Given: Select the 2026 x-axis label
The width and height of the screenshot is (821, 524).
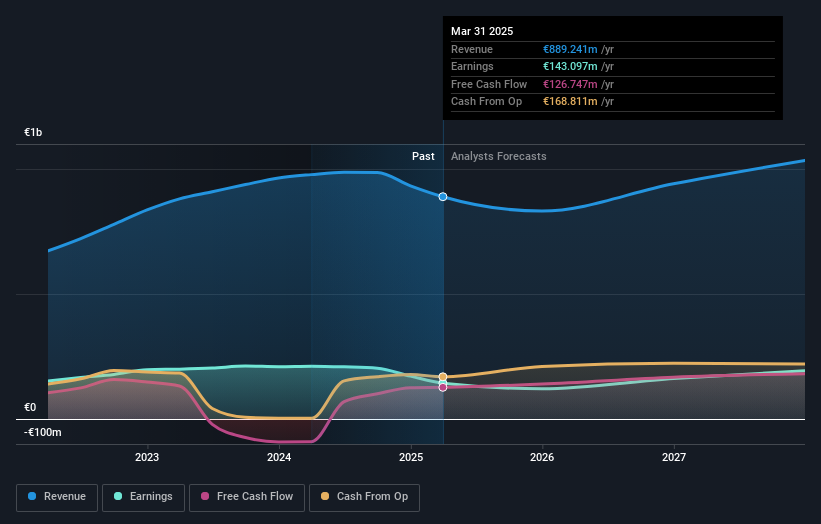Looking at the screenshot, I should click(542, 457).
